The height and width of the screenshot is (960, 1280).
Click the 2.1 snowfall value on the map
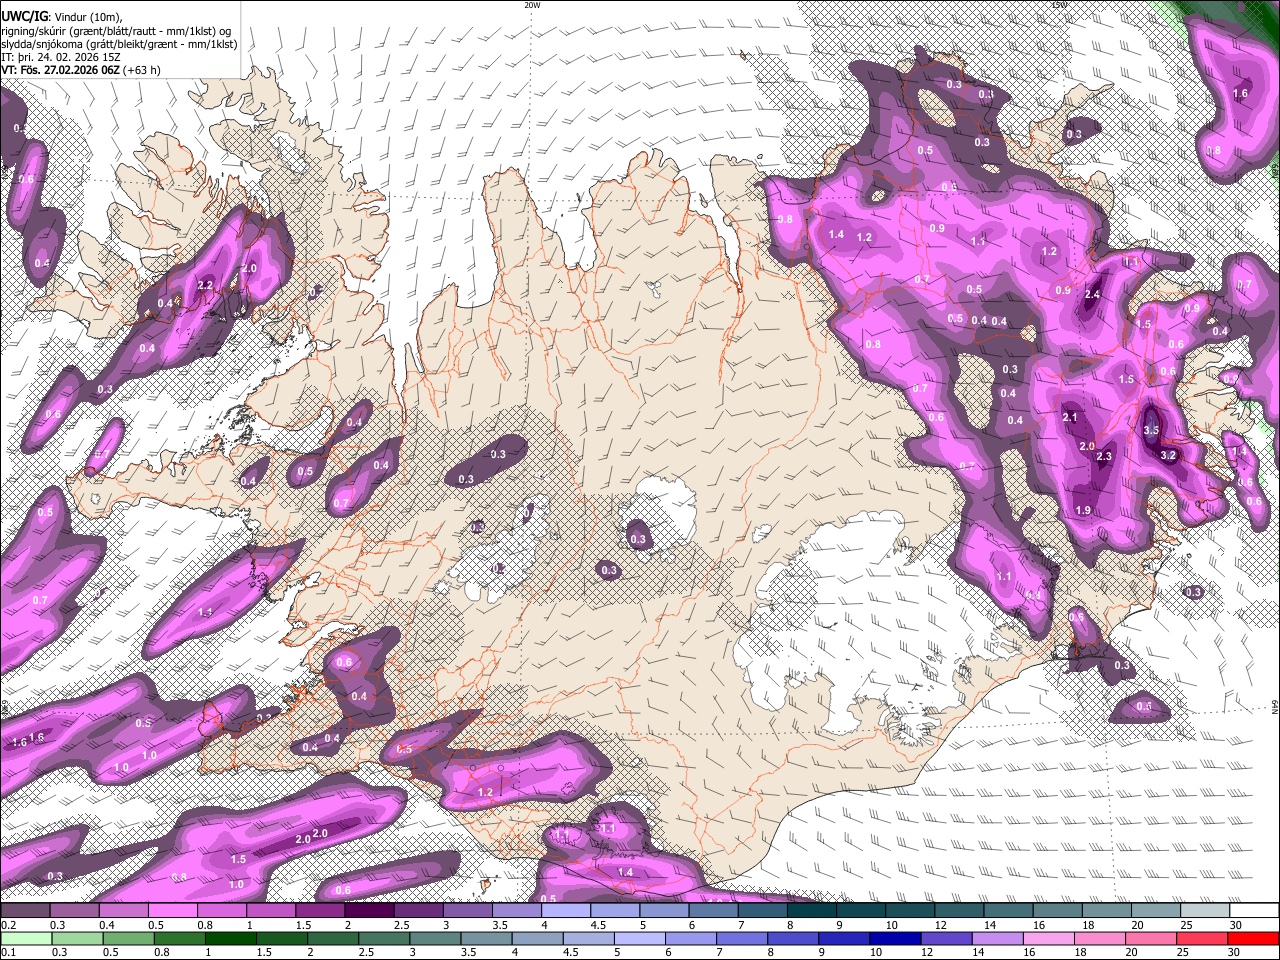pyautogui.click(x=1070, y=418)
